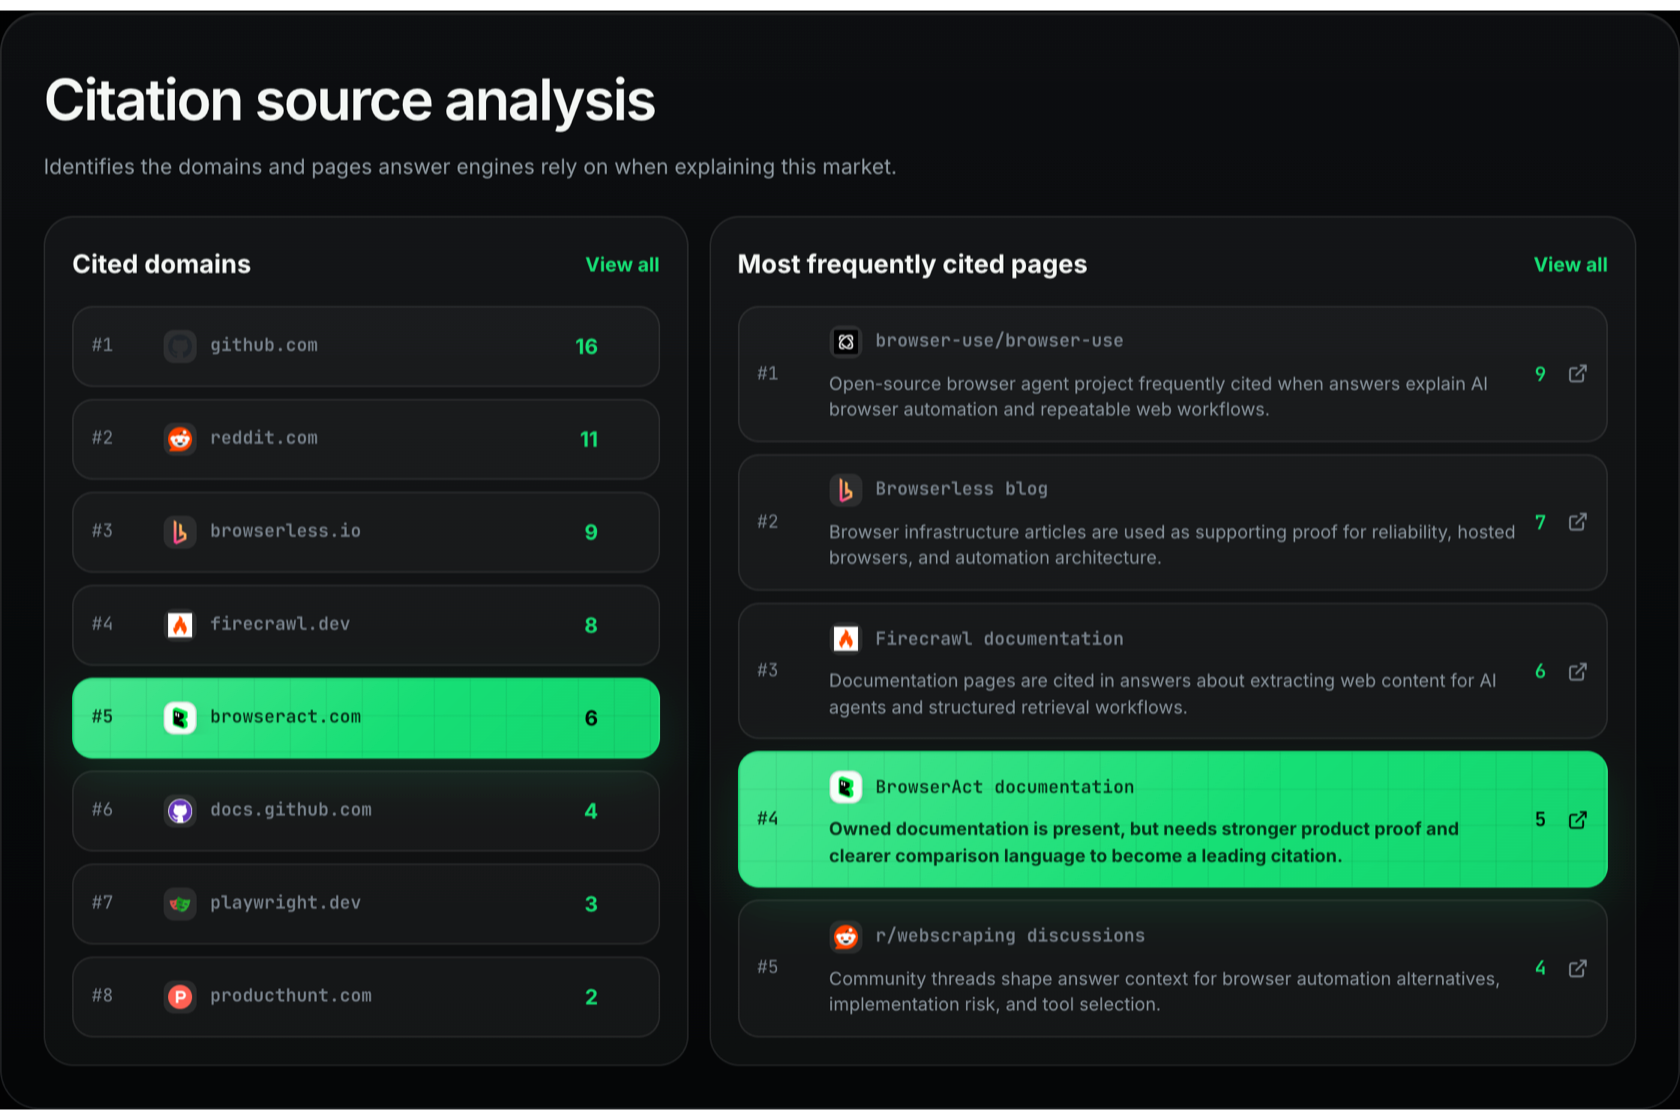Click the citation count 4 for docs.github.com

point(591,812)
